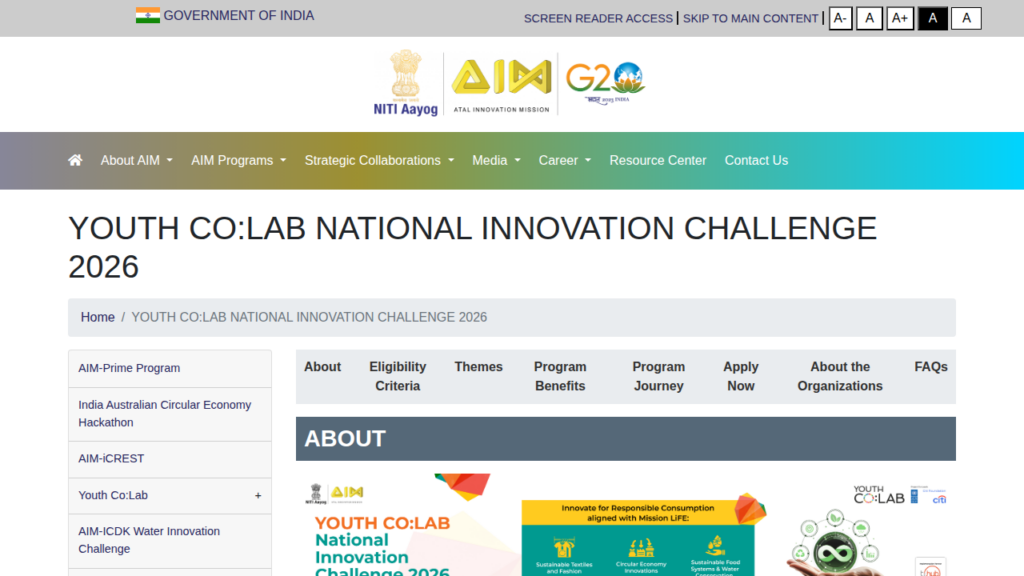Go to the Eligibility Criteria tab
The width and height of the screenshot is (1024, 576).
[x=397, y=376]
